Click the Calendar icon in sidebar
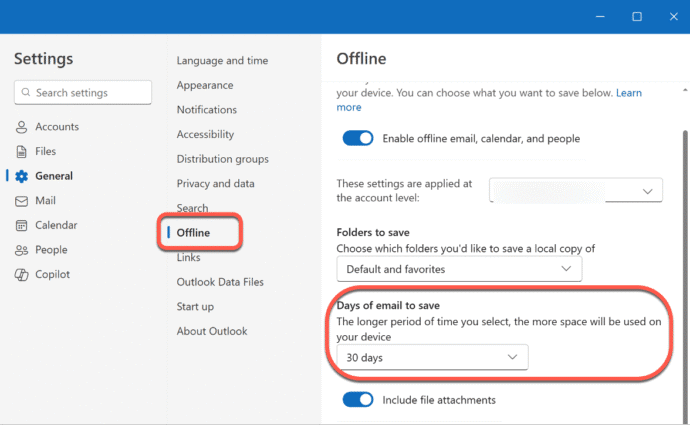Screen dimensions: 690x425 21,226
